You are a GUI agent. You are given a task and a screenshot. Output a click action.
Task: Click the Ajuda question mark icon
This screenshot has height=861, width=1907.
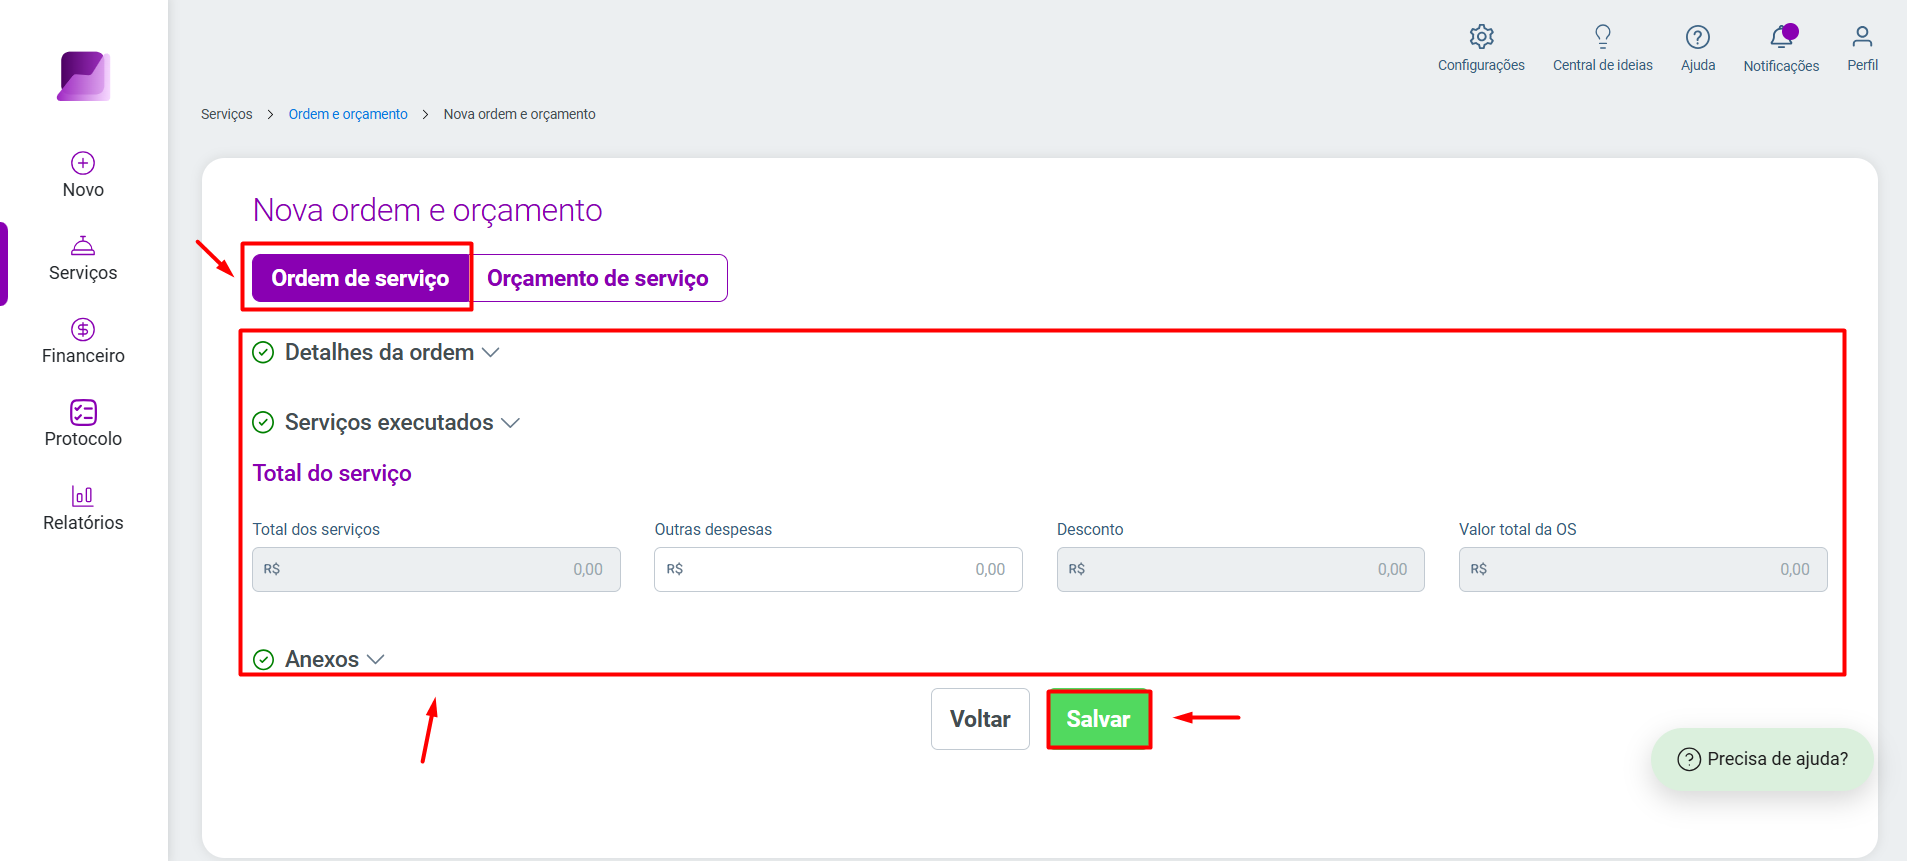pos(1698,37)
